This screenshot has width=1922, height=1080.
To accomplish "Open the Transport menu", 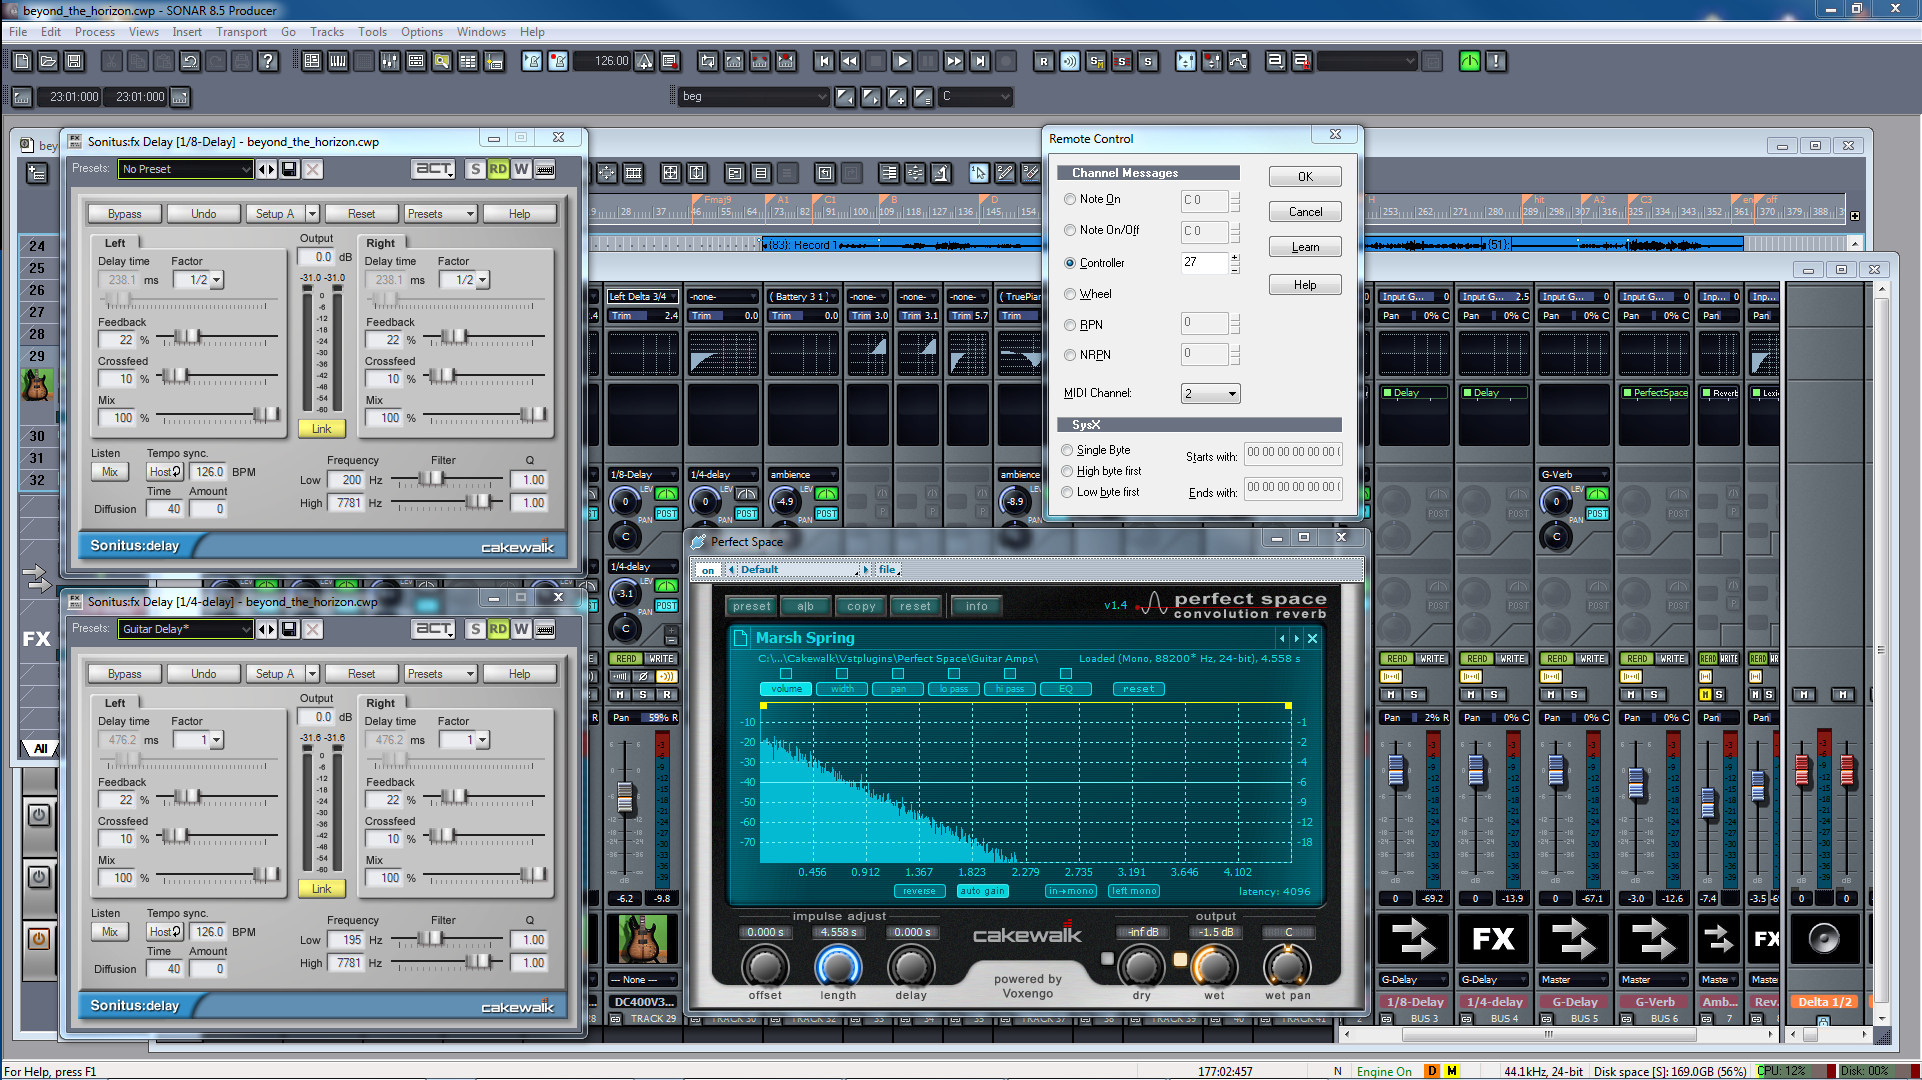I will [x=241, y=32].
